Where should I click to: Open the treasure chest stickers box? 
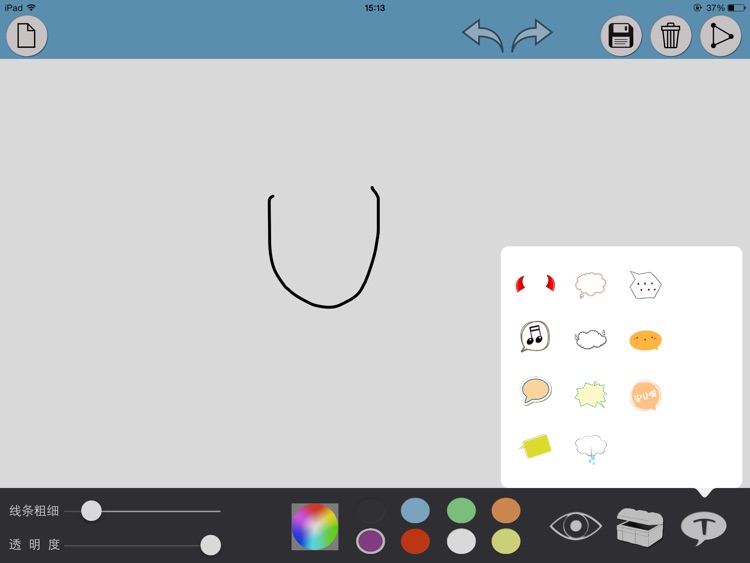click(640, 527)
